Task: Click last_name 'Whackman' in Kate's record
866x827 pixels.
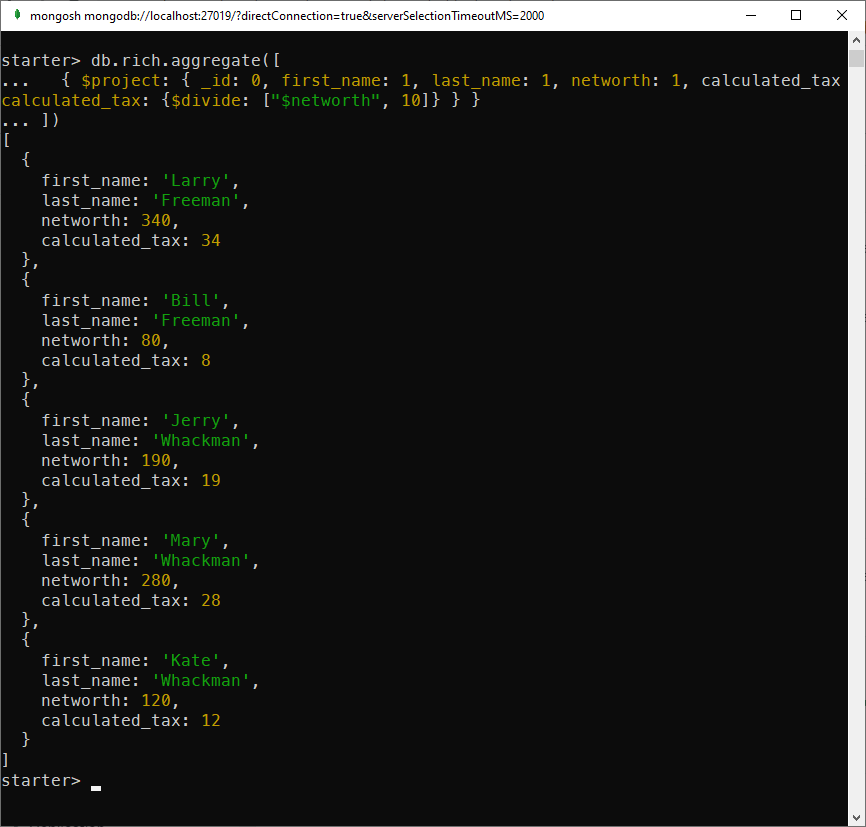Action: coord(200,681)
